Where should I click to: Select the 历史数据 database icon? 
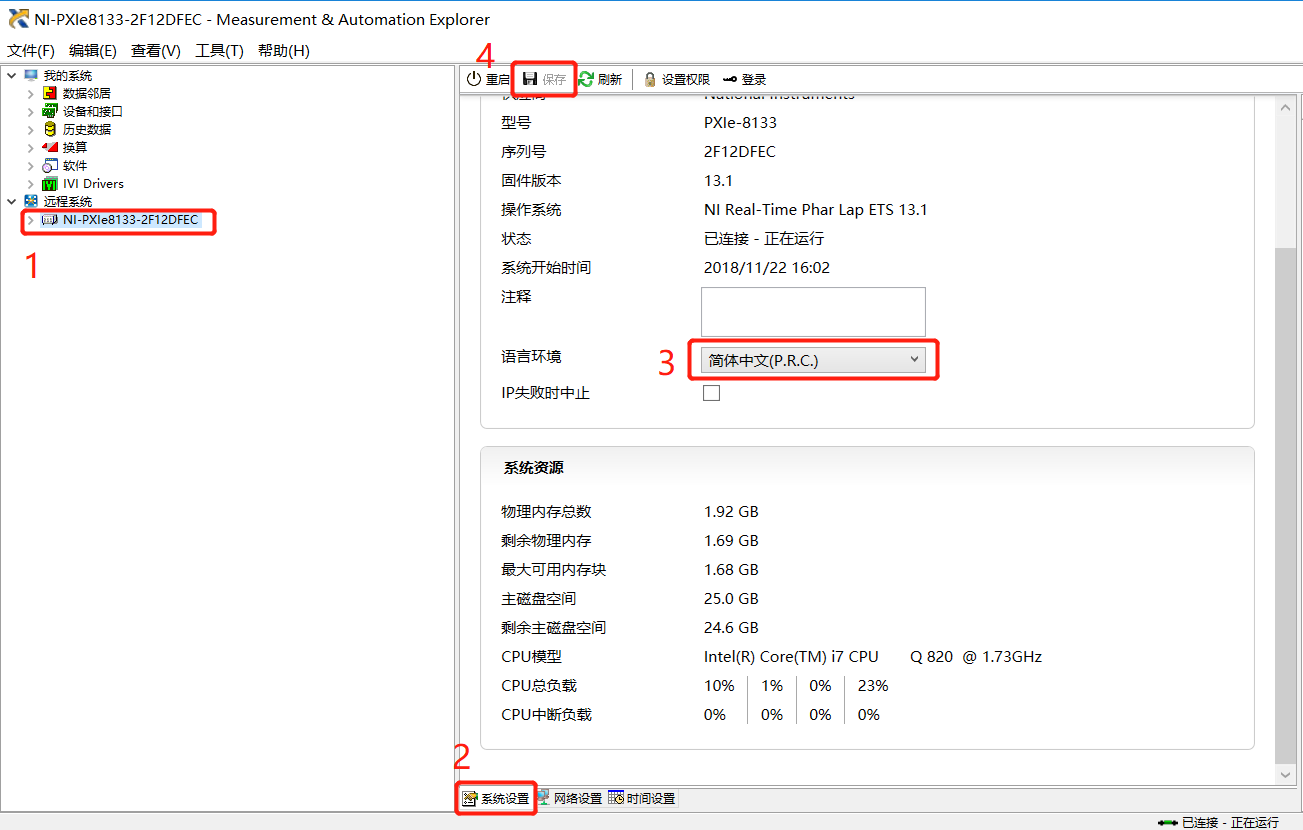[x=50, y=130]
